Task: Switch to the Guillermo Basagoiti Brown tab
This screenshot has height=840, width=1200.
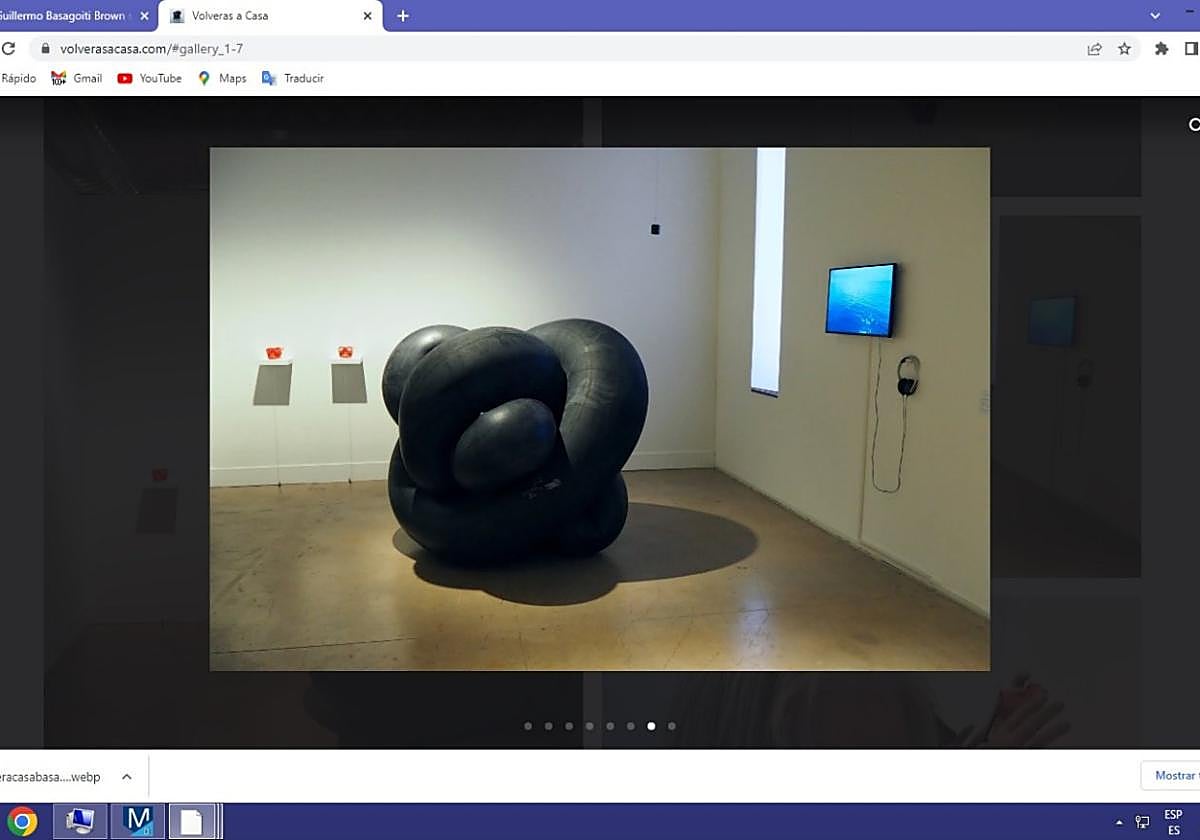Action: [70, 16]
